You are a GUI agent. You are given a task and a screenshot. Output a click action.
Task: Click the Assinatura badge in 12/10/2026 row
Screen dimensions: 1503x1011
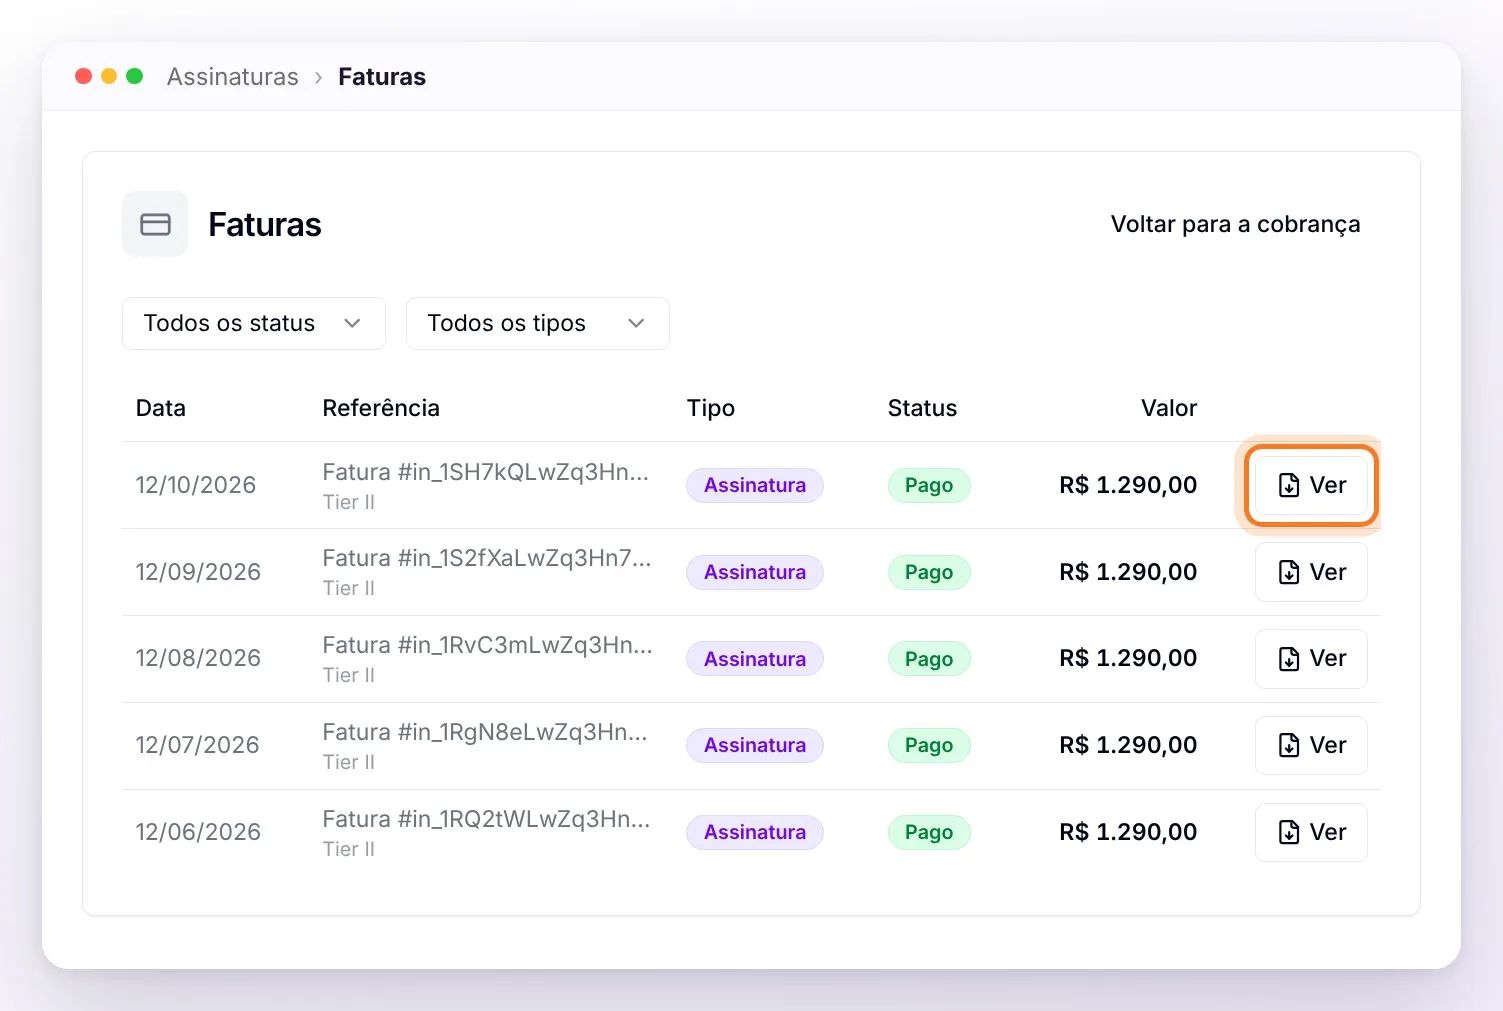[x=755, y=485]
